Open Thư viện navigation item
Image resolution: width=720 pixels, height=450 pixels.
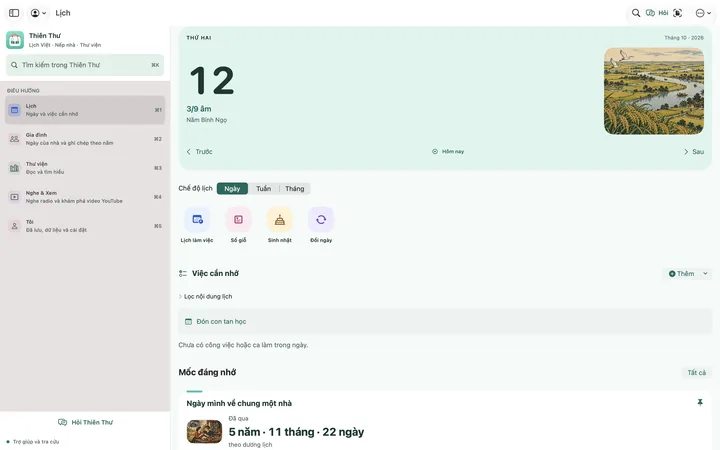click(x=85, y=168)
